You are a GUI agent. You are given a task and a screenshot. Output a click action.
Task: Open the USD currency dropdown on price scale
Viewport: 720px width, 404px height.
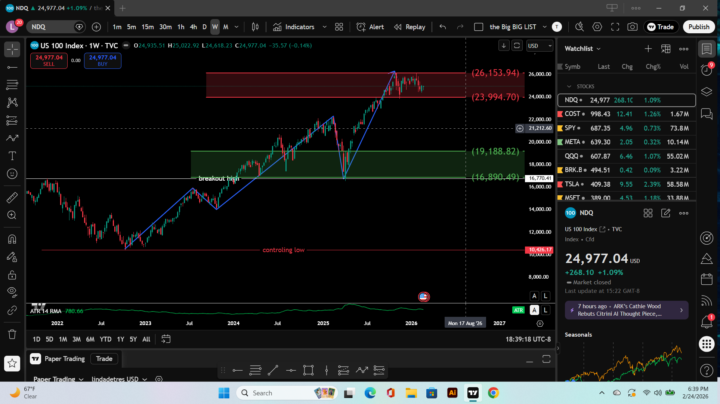(535, 46)
